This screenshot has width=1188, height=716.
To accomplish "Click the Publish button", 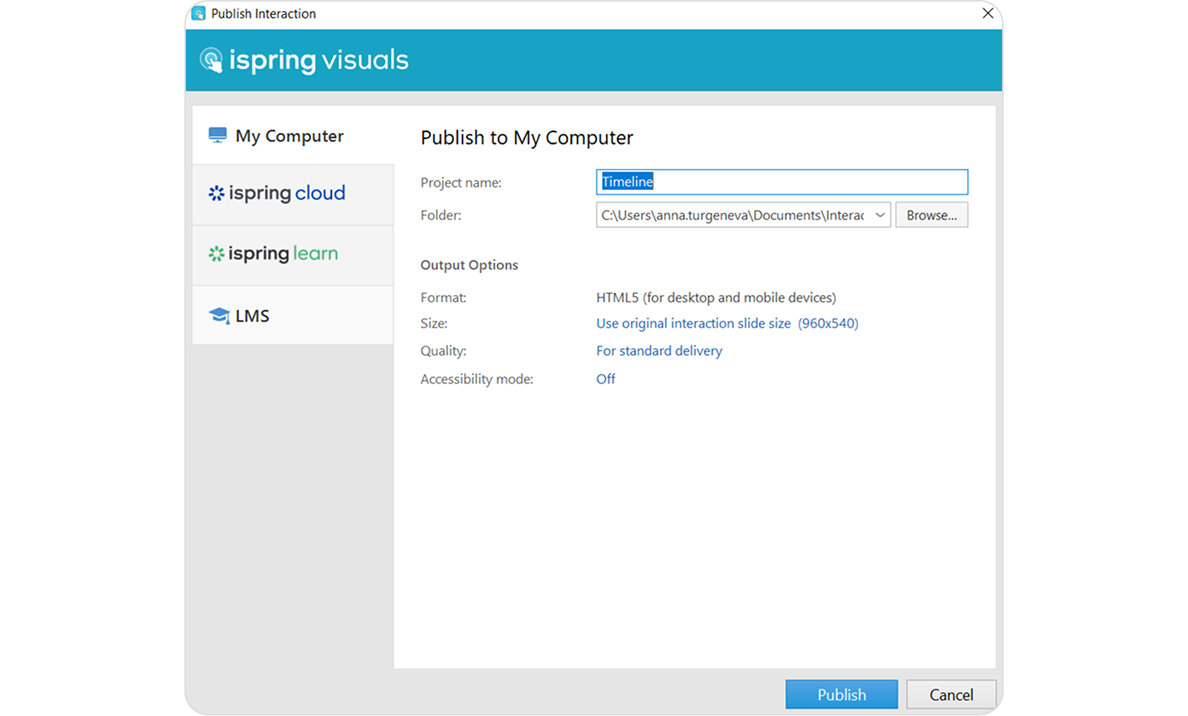I will pos(842,694).
